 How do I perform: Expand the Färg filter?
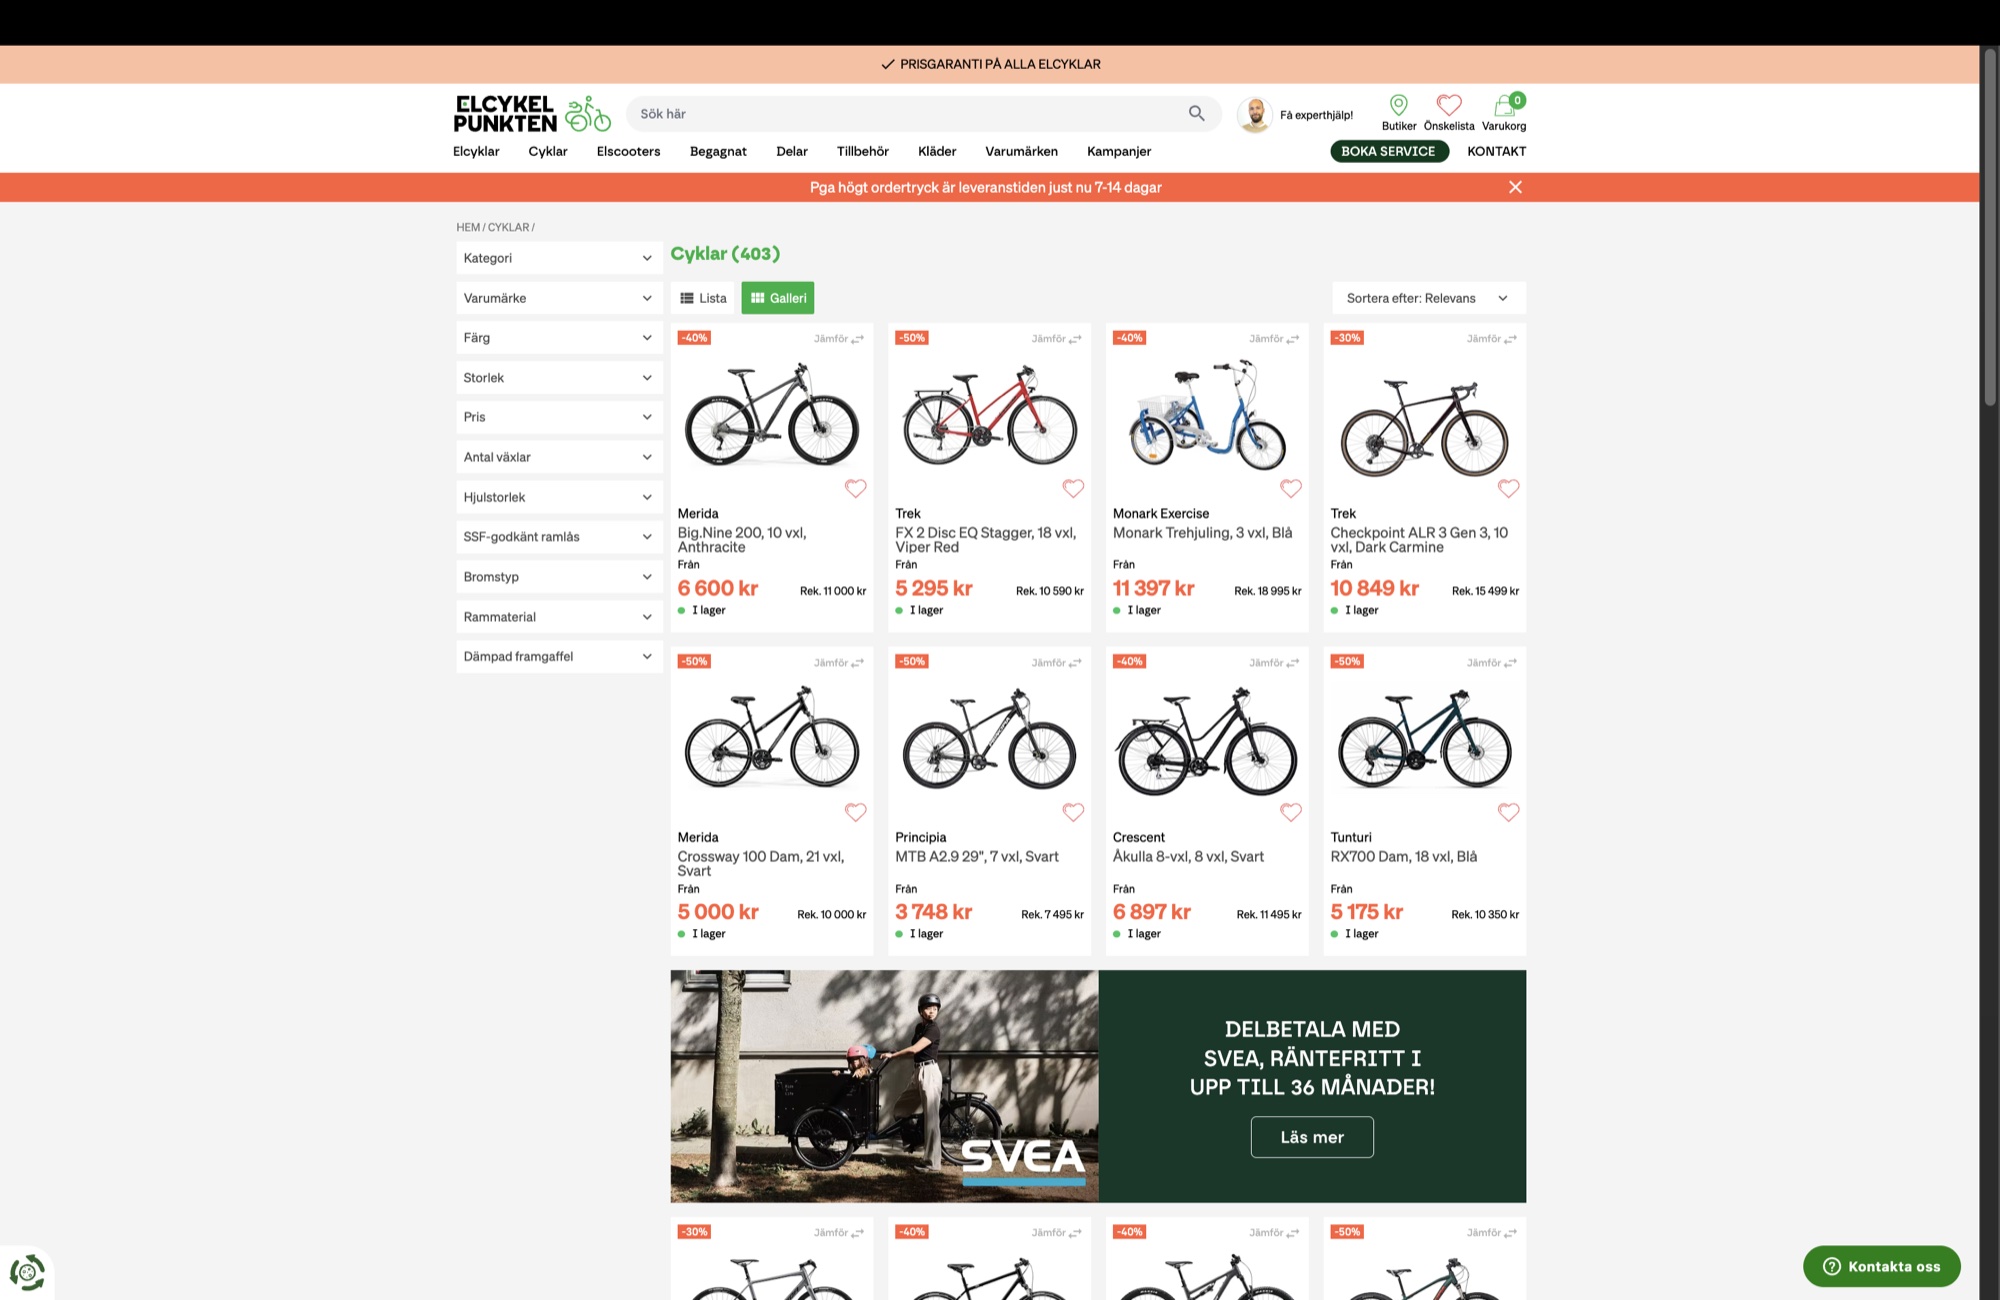pyautogui.click(x=559, y=338)
